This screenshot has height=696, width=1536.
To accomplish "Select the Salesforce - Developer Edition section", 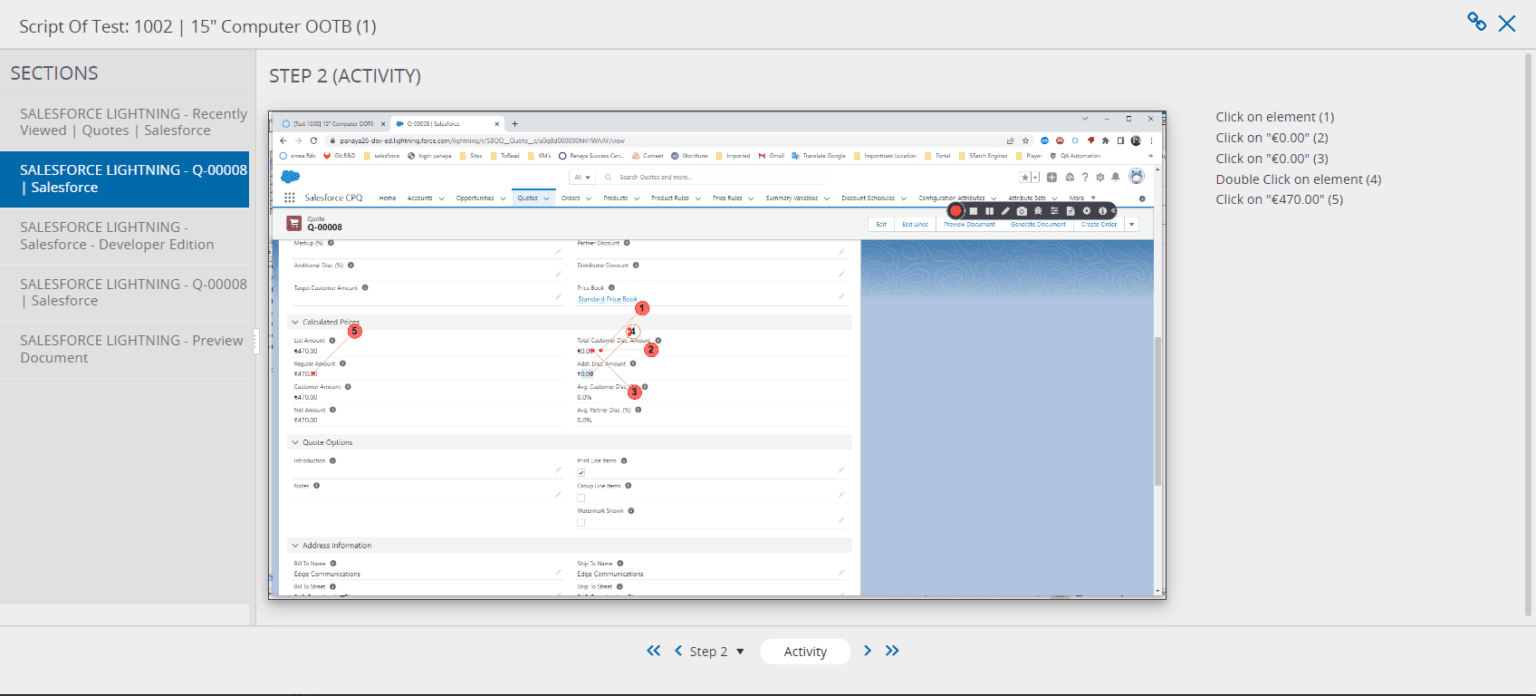I will [125, 236].
